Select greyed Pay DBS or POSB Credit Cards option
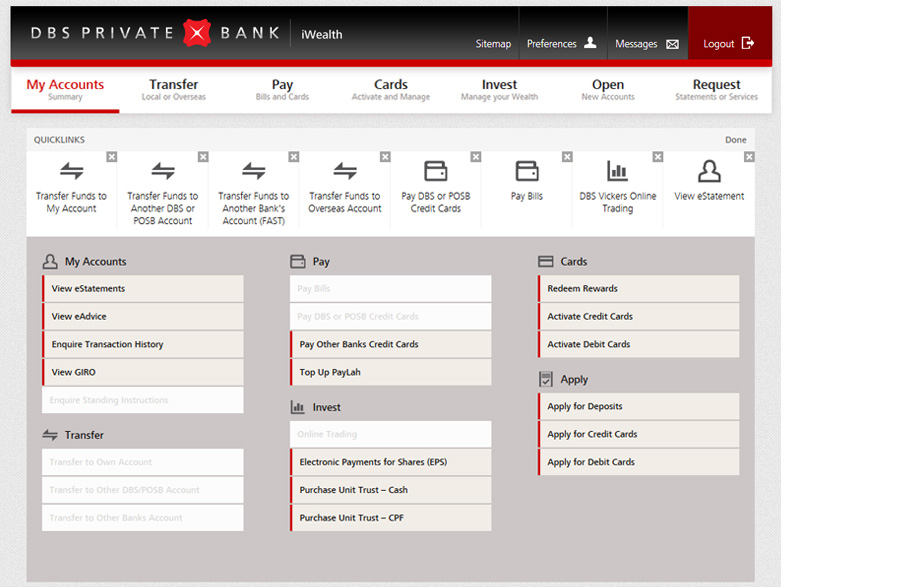The height and width of the screenshot is (587, 910). (391, 316)
